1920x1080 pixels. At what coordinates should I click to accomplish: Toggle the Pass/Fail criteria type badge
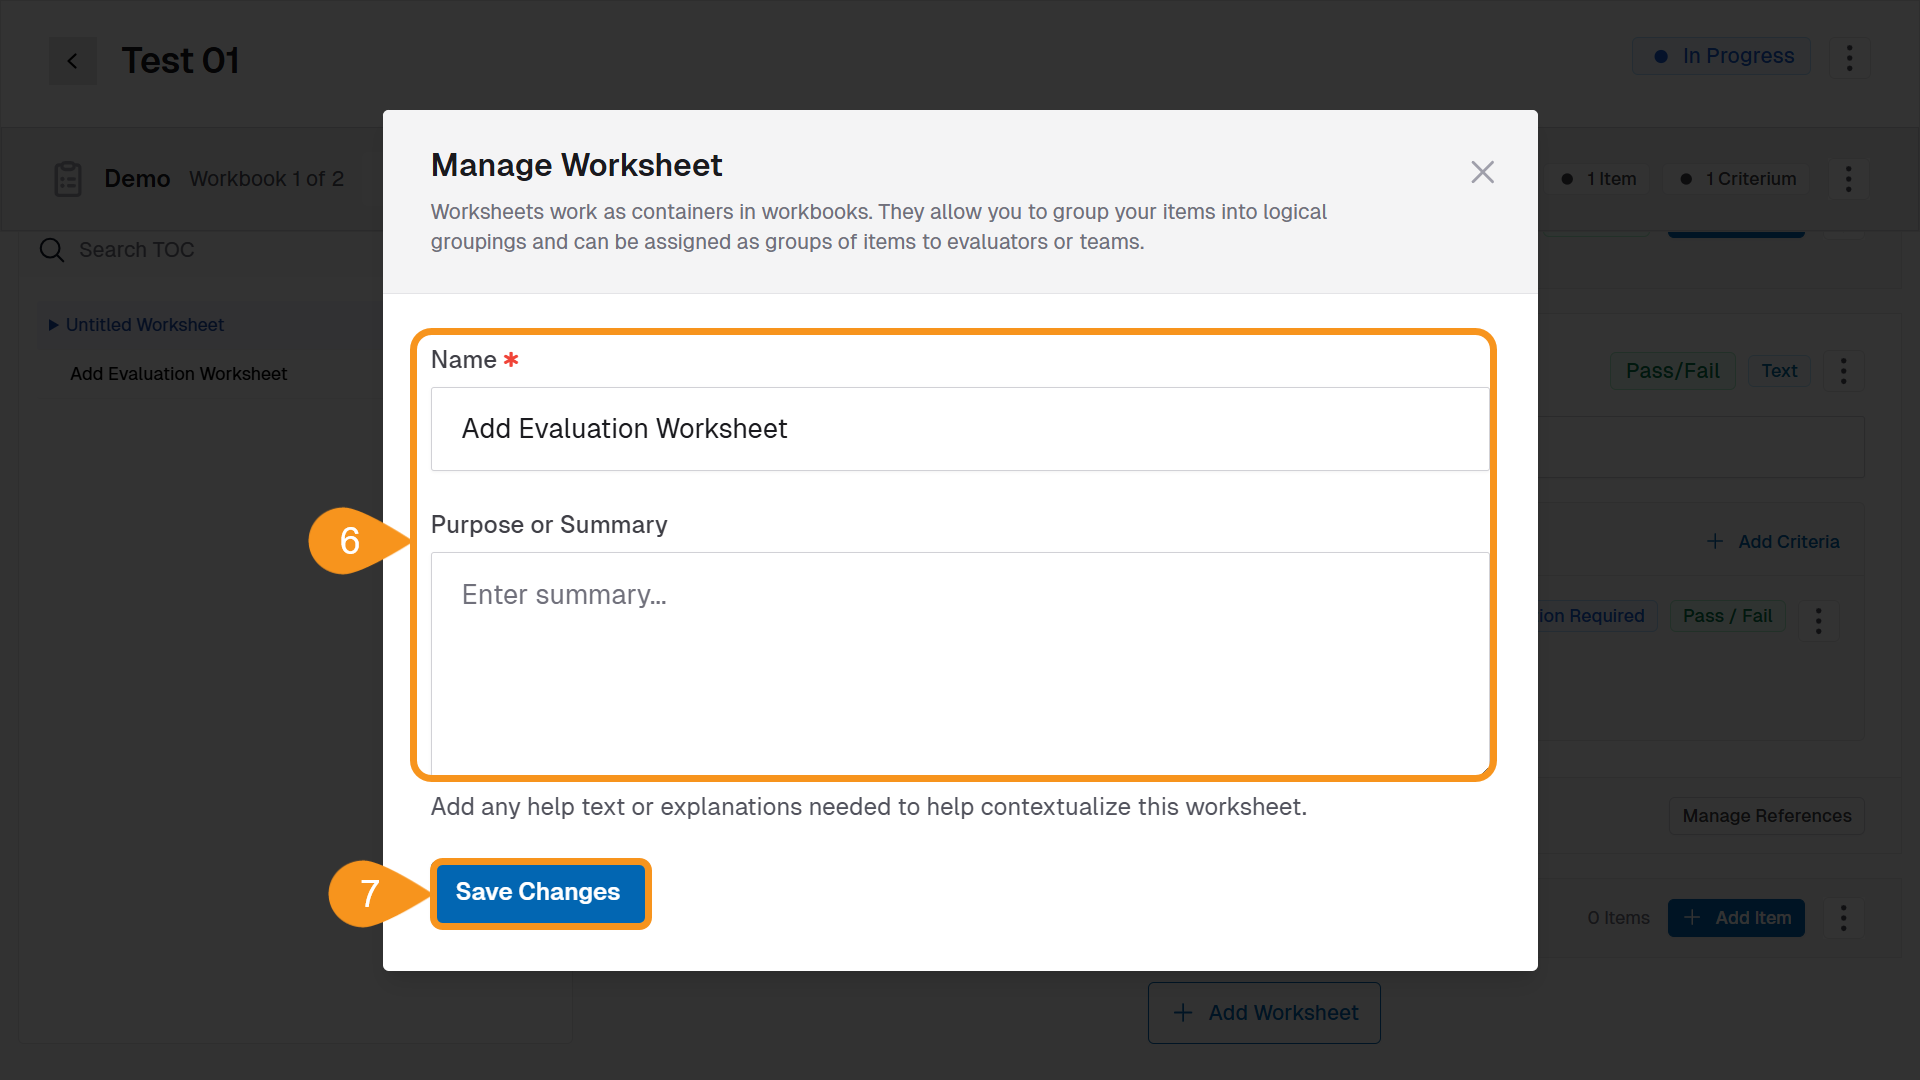[1672, 370]
